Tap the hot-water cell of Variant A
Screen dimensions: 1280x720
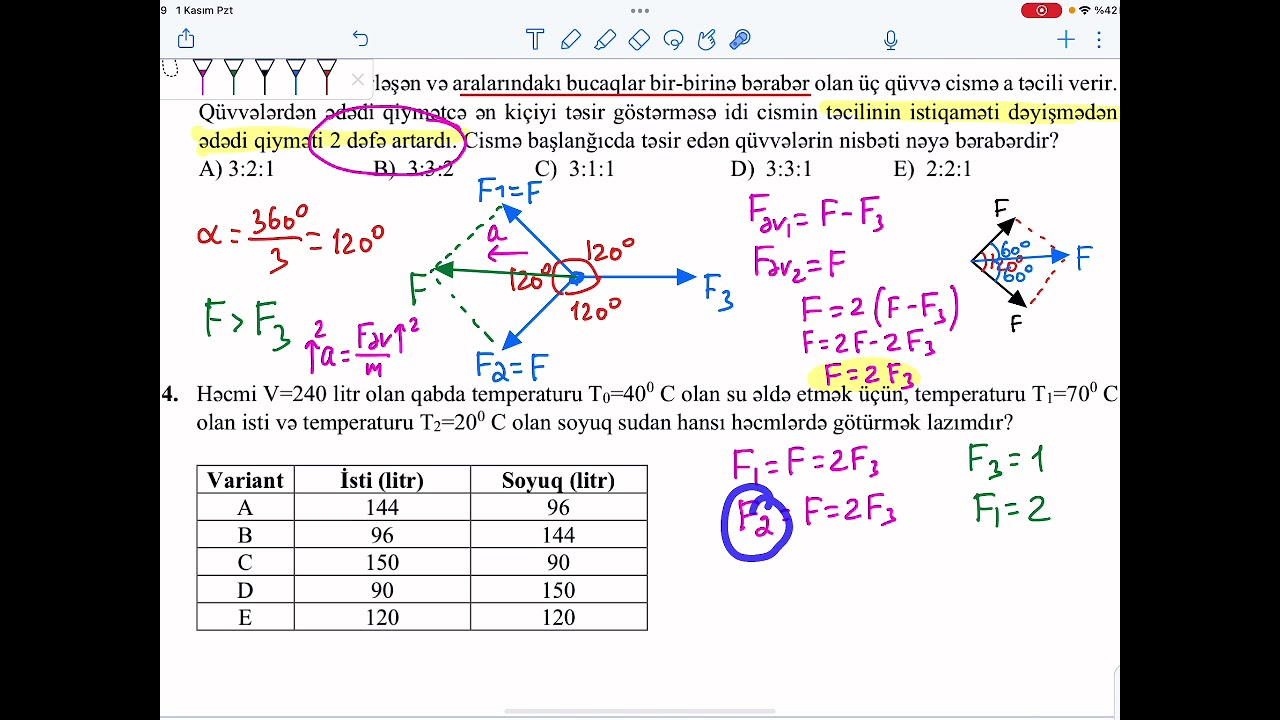382,508
